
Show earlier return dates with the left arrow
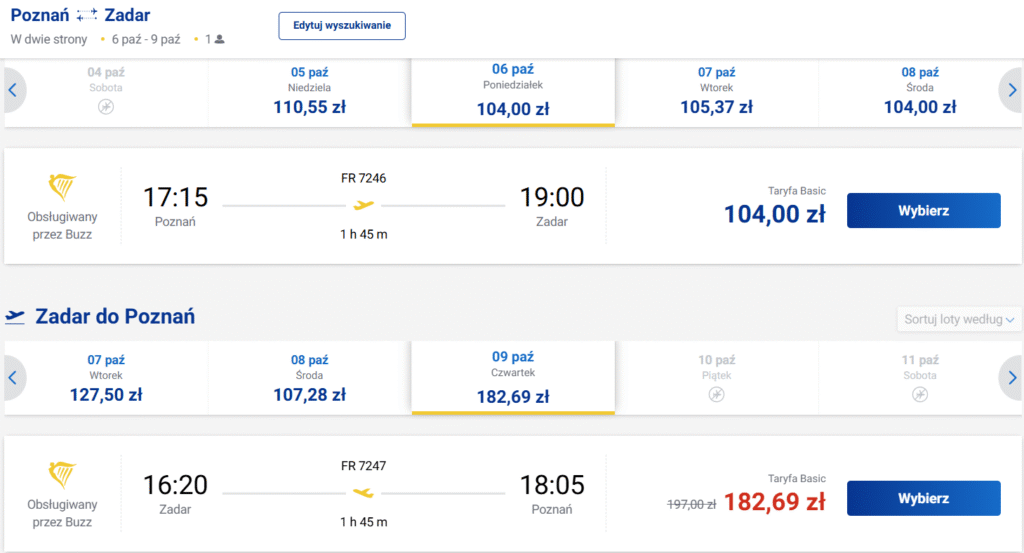[x=12, y=377]
